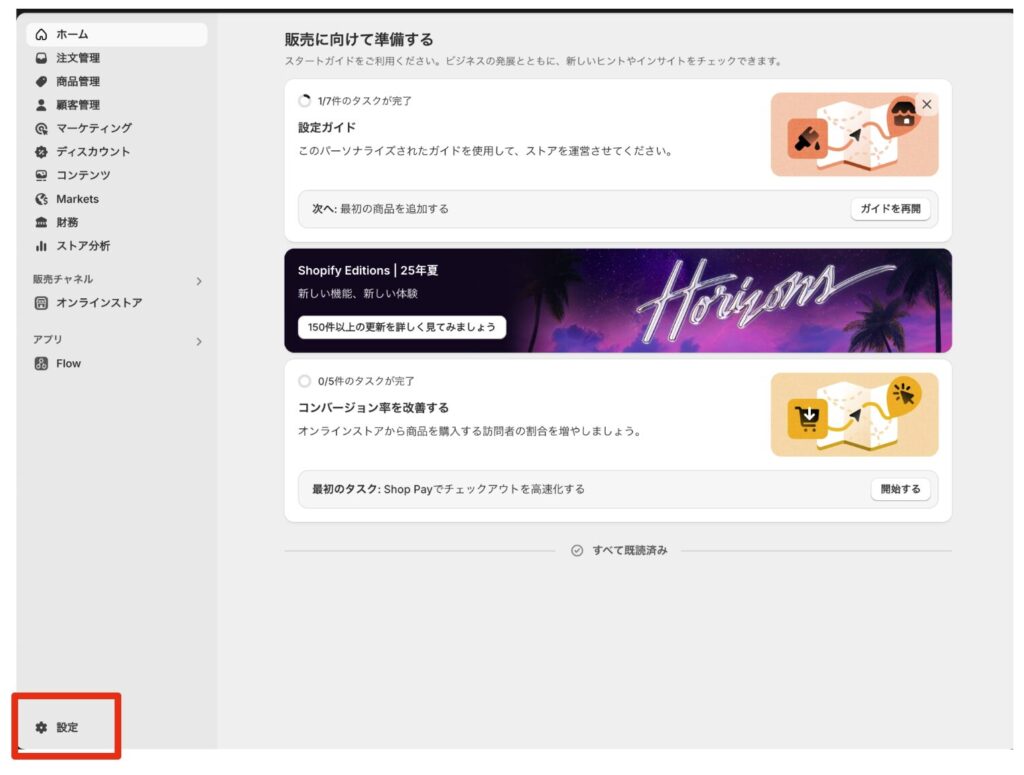This screenshot has width=1024, height=775.
Task: Select Markets in the sidebar
Action: click(117, 199)
